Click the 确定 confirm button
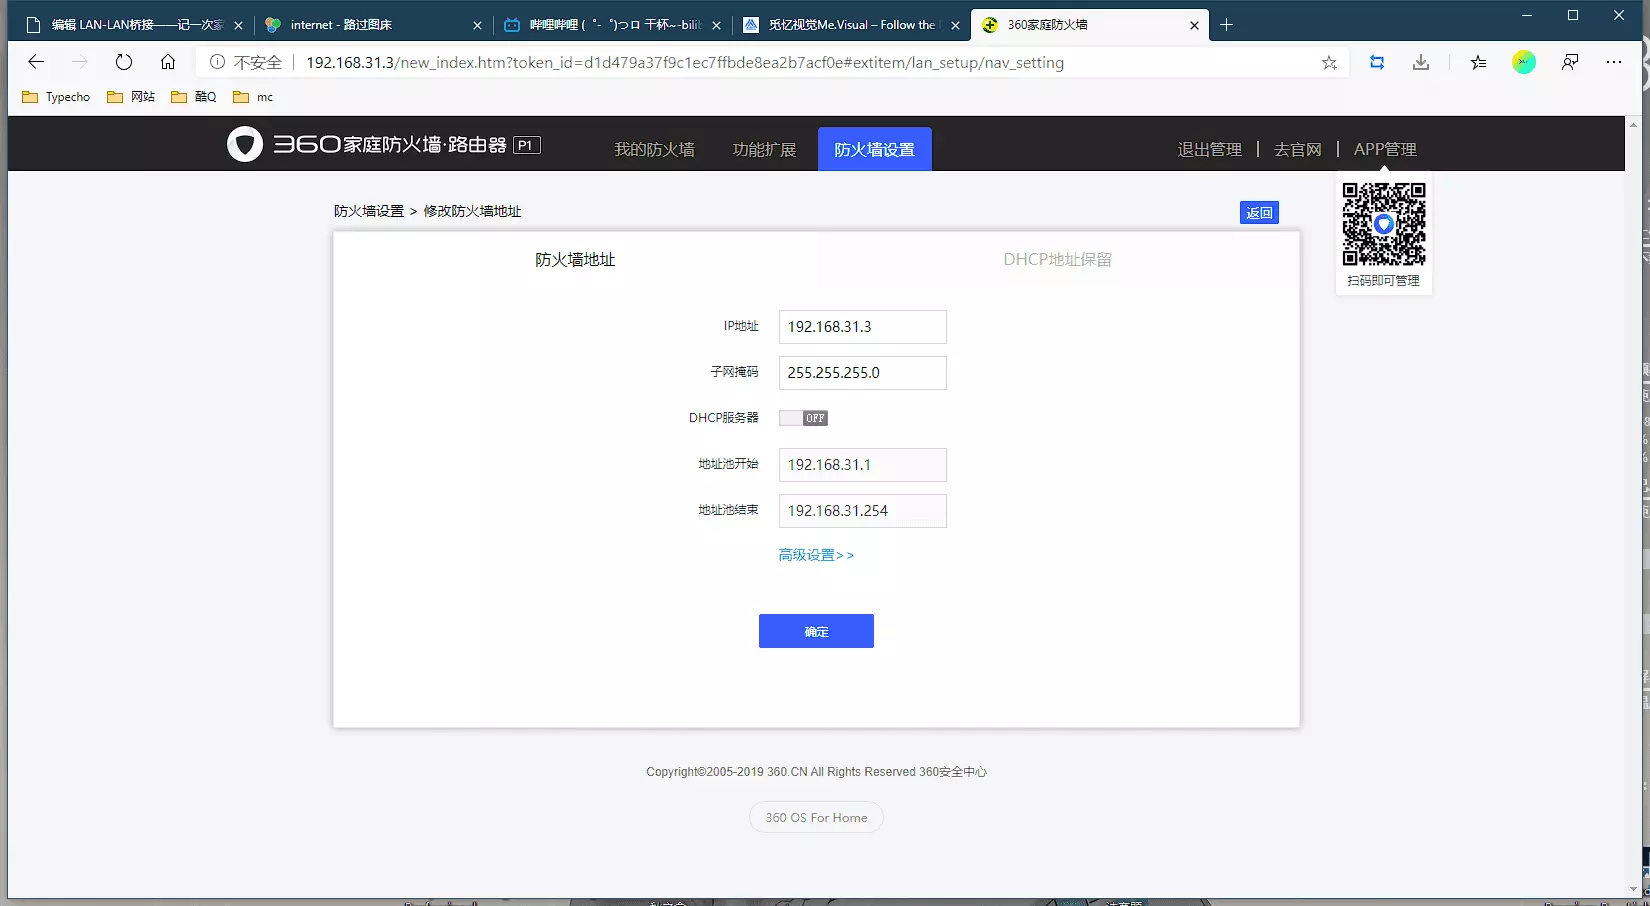The image size is (1650, 906). pos(816,631)
